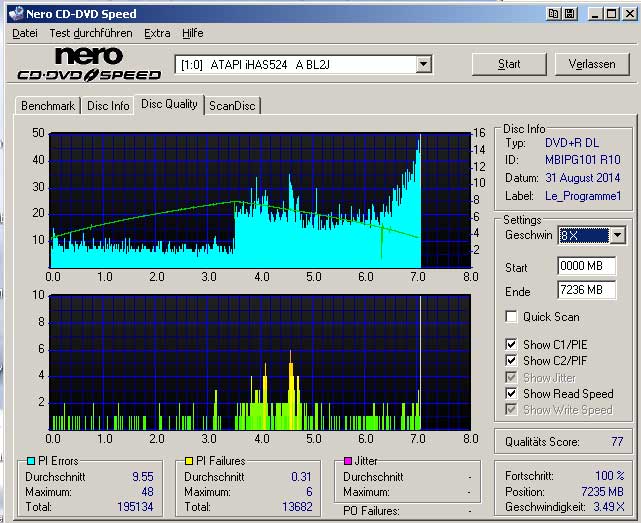Switch to the Disc Info tab

point(108,106)
